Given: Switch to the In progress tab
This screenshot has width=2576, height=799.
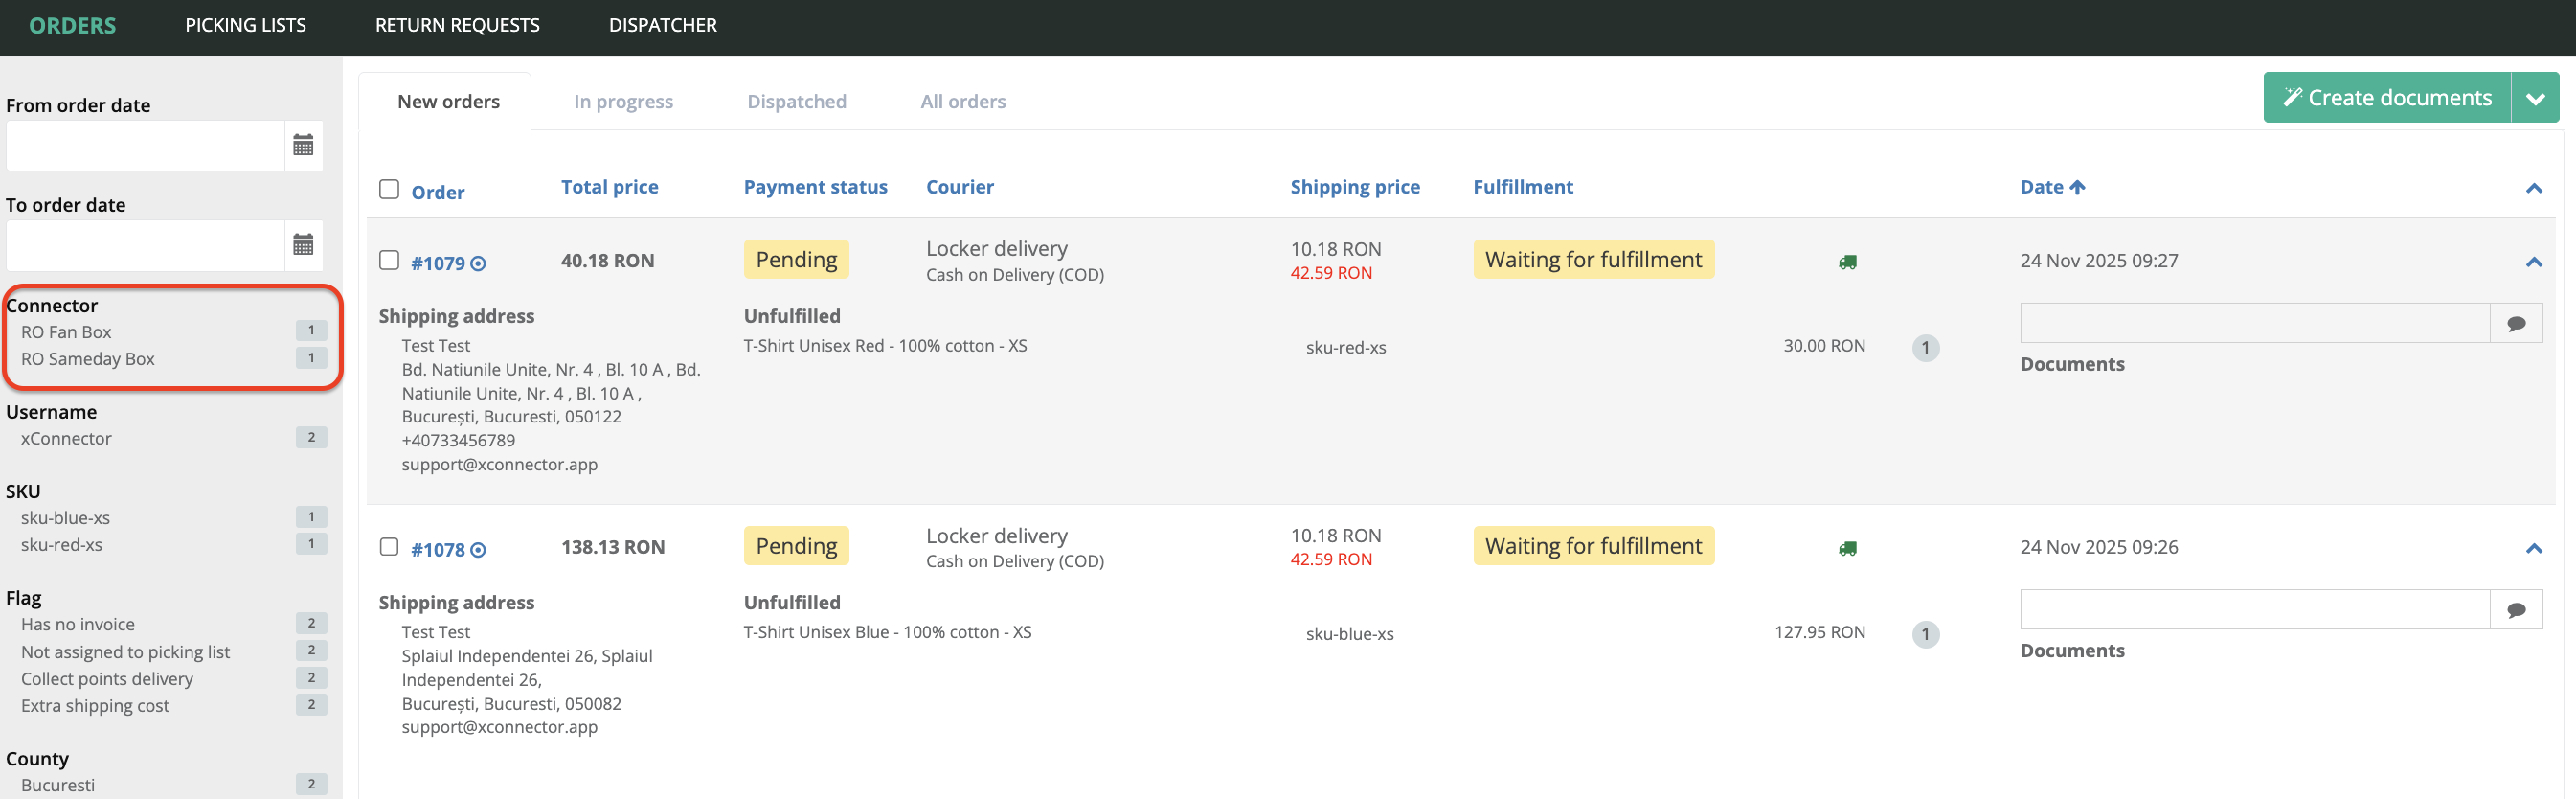Looking at the screenshot, I should tap(623, 101).
